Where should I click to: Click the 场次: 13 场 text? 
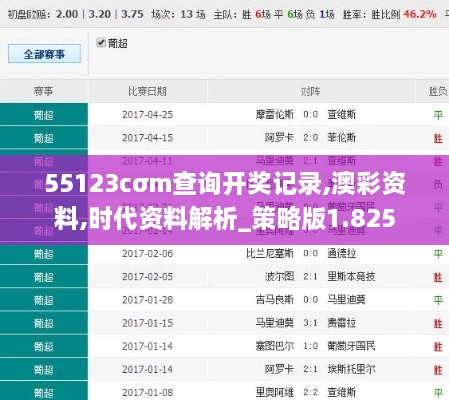(x=178, y=14)
